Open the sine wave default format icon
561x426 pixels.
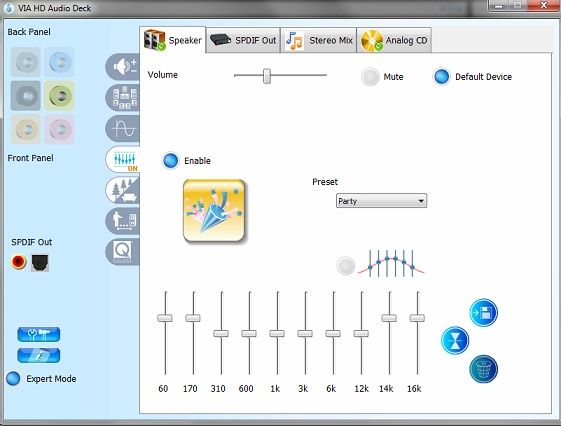[x=122, y=128]
